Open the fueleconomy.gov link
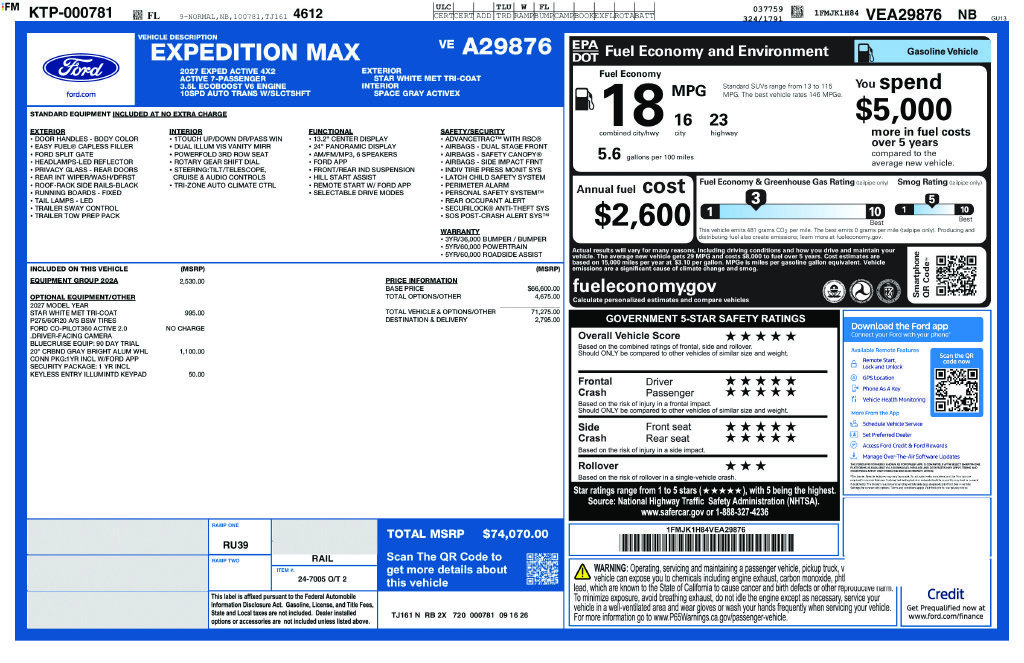 coord(644,286)
